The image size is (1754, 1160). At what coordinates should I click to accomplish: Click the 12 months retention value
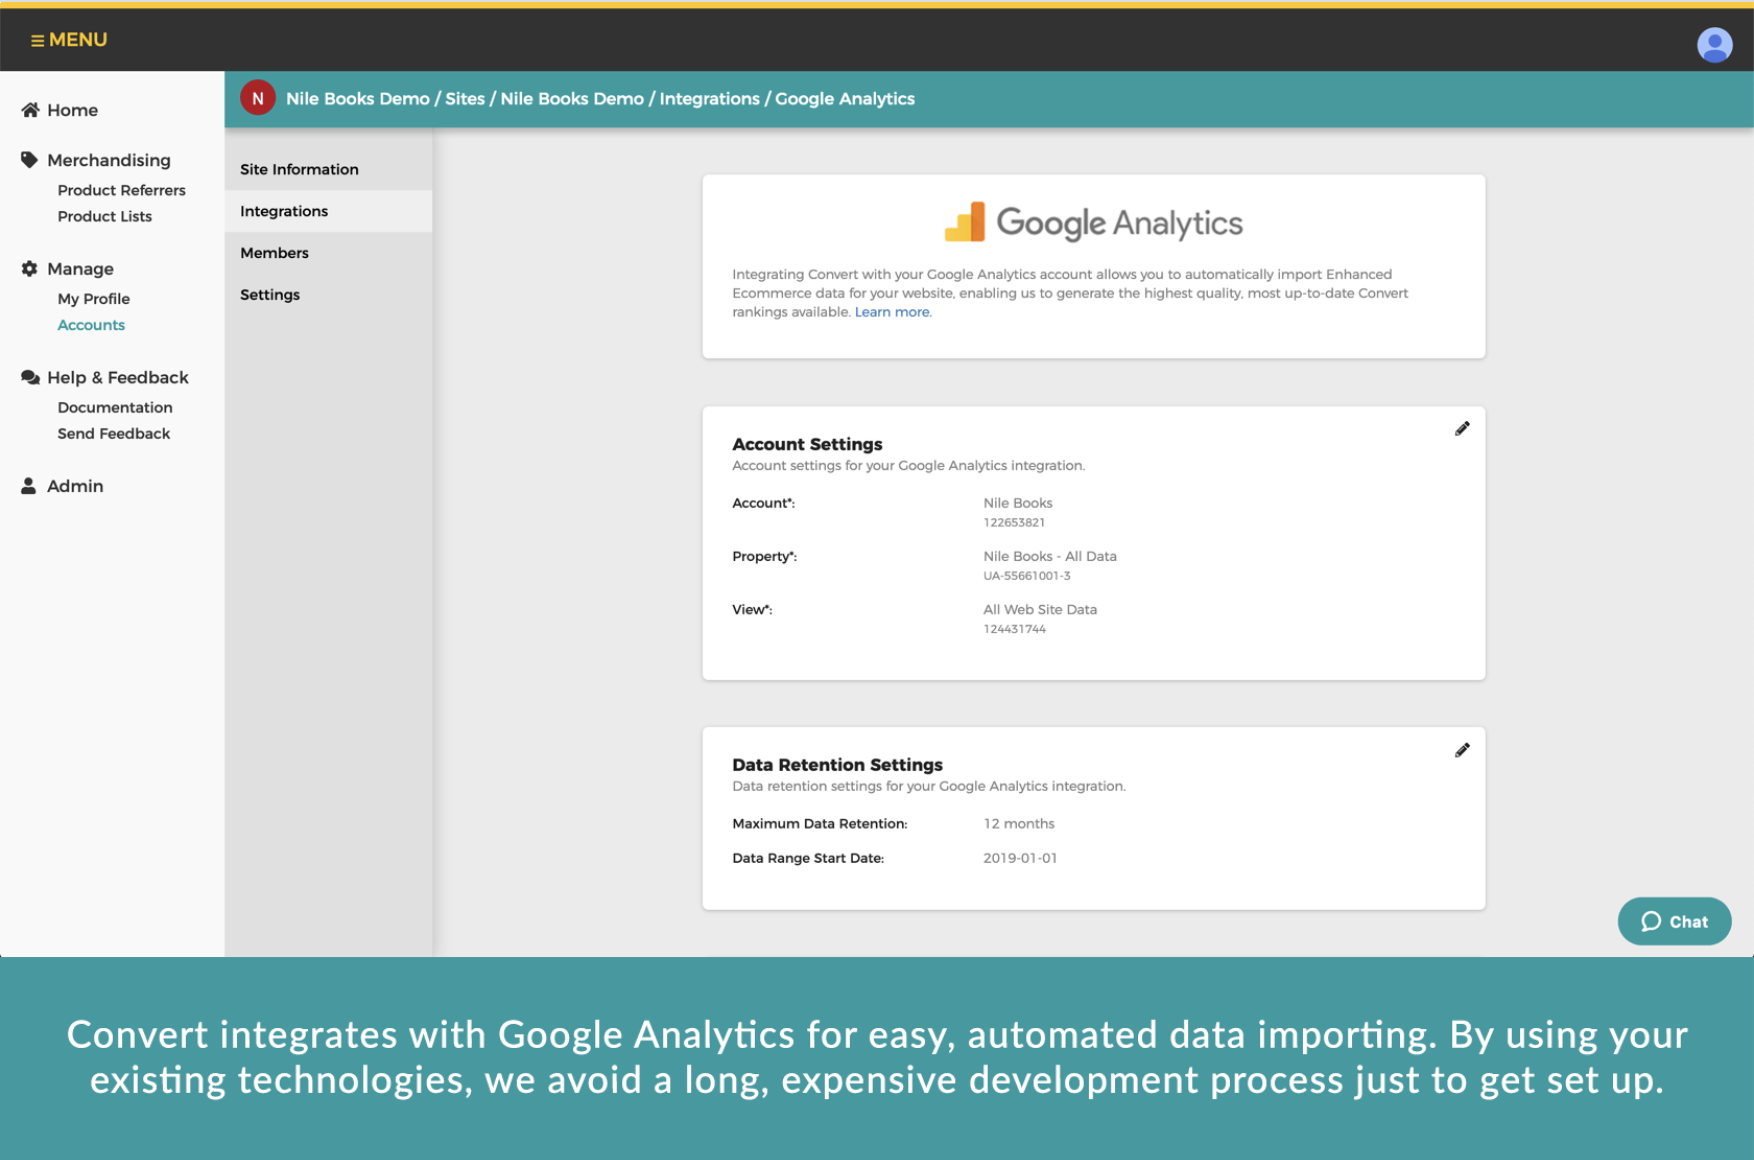tap(1019, 824)
